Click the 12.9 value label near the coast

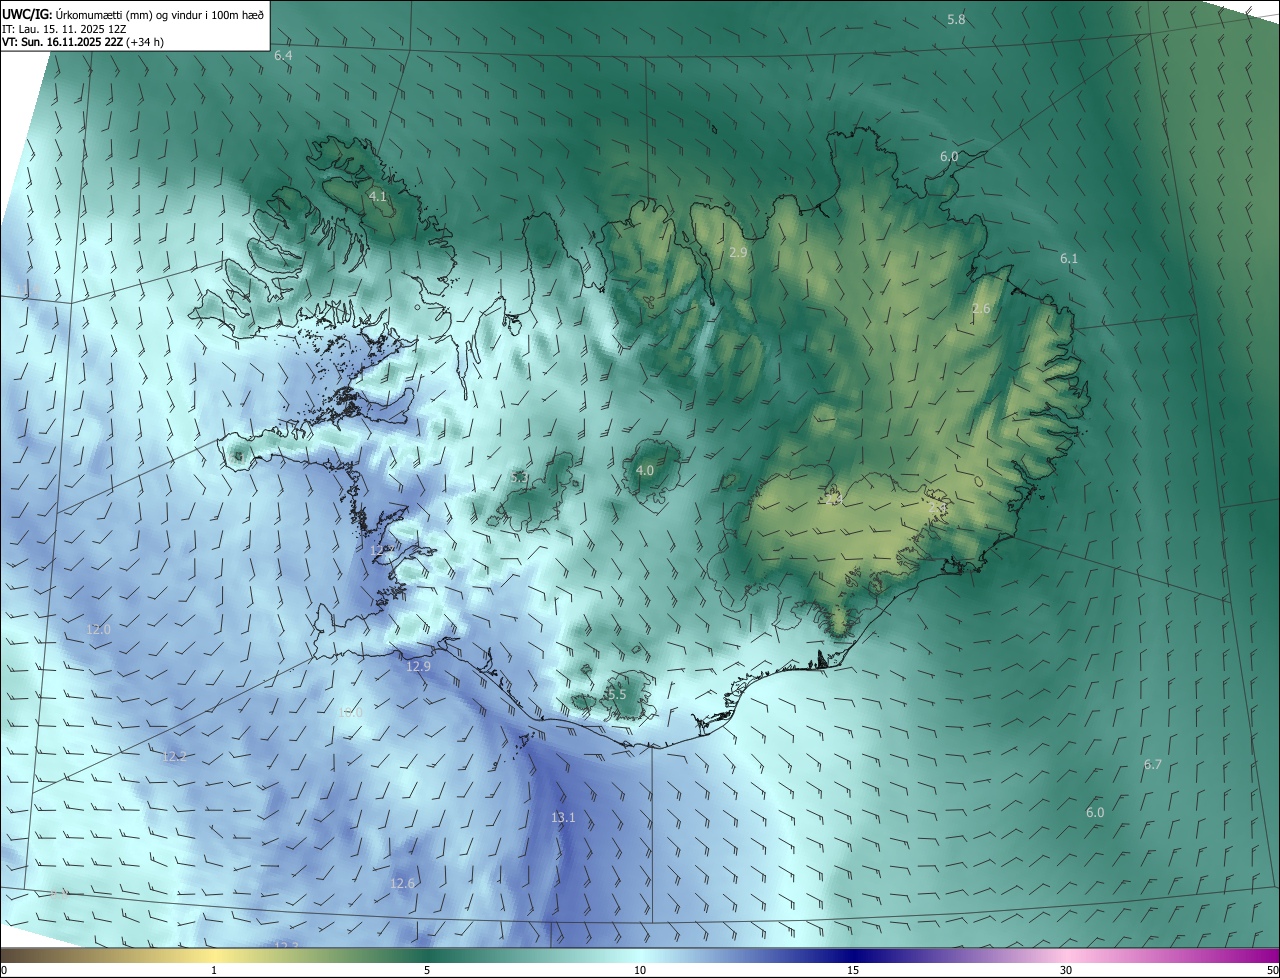pyautogui.click(x=418, y=666)
